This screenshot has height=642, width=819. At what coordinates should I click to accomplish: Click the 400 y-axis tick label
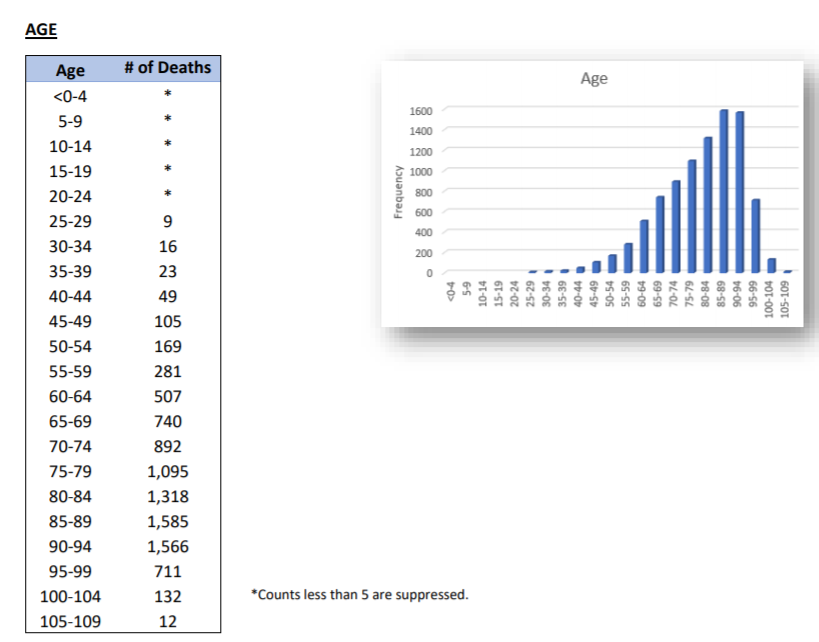tap(424, 232)
